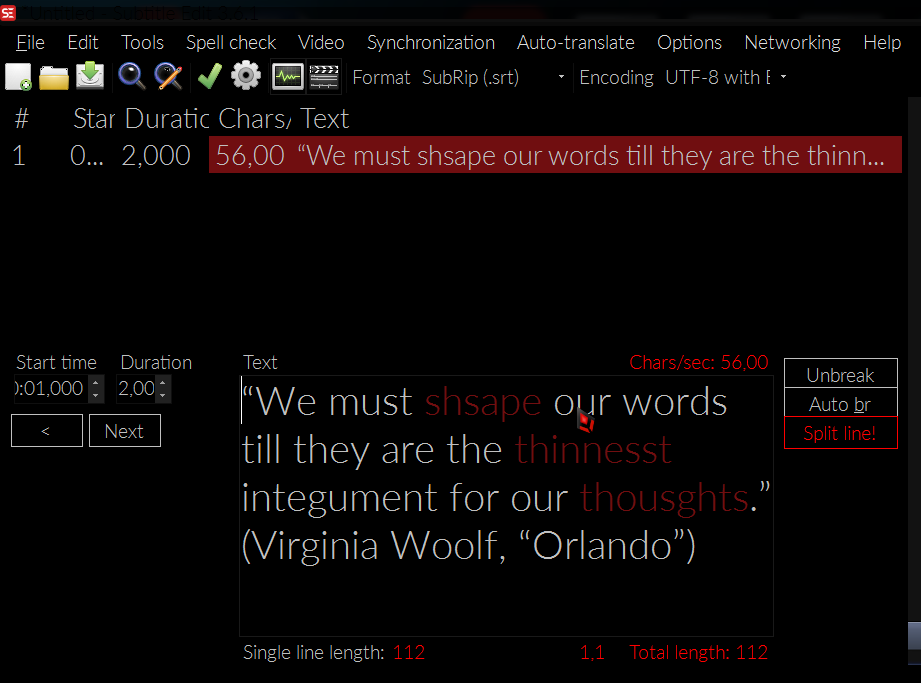
Task: Increase duration with up stepper arrow
Action: (x=163, y=383)
